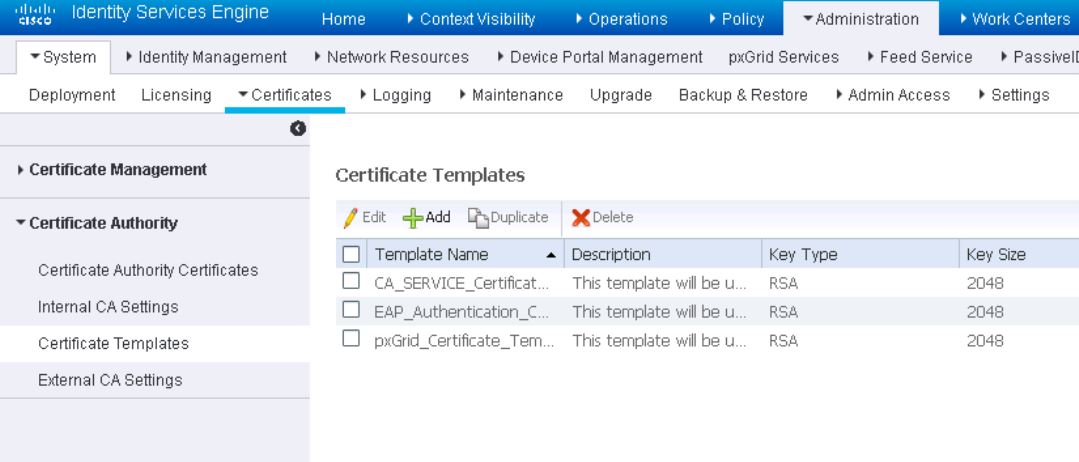
Task: Open the Operations menu
Action: (x=621, y=19)
